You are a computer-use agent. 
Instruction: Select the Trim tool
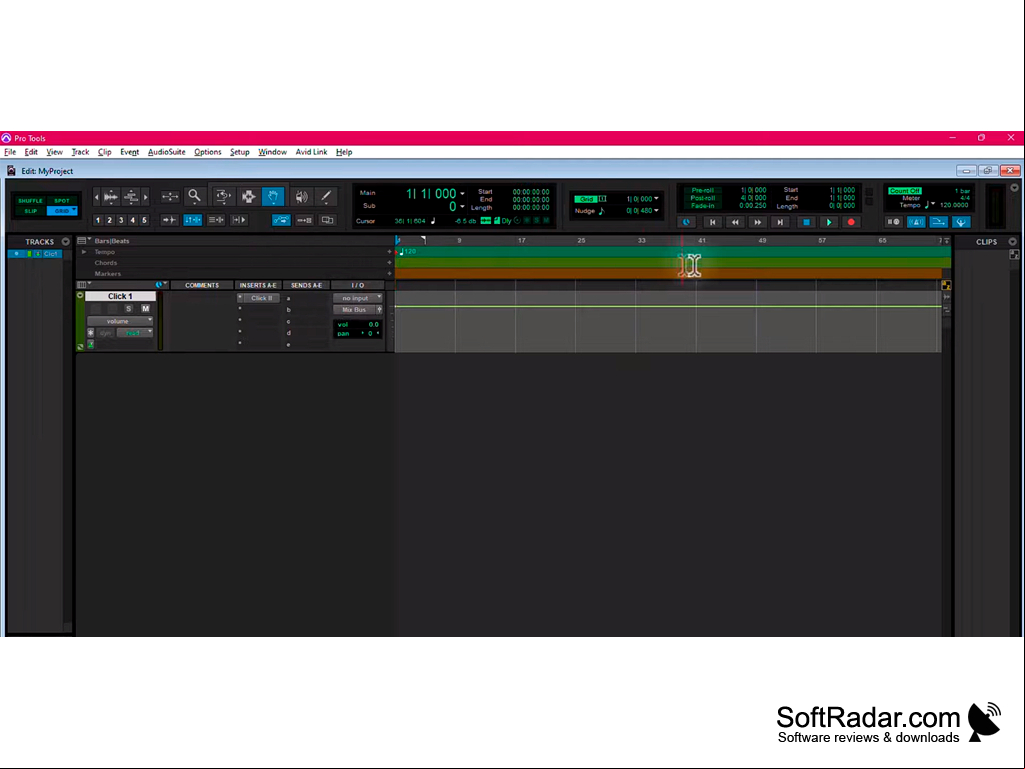(222, 196)
